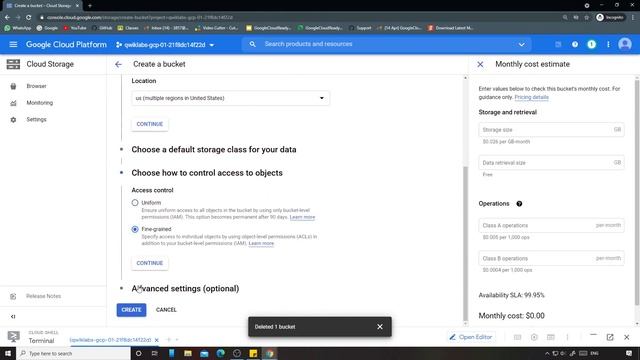This screenshot has height=360, width=640.
Task: Open the Cloud Shell Open Editor button
Action: 471,337
